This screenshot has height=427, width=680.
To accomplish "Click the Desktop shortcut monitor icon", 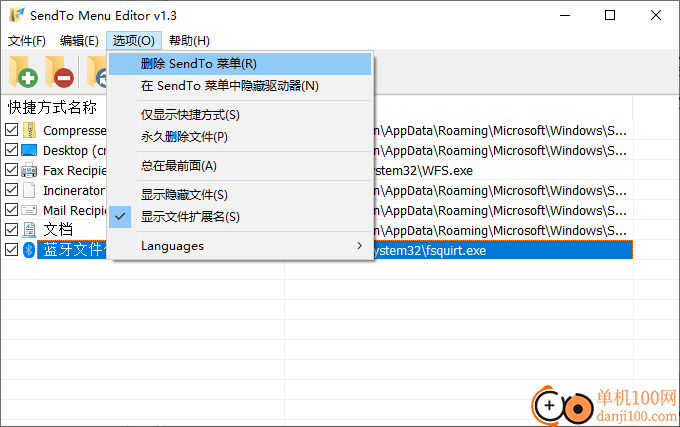I will pyautogui.click(x=29, y=150).
